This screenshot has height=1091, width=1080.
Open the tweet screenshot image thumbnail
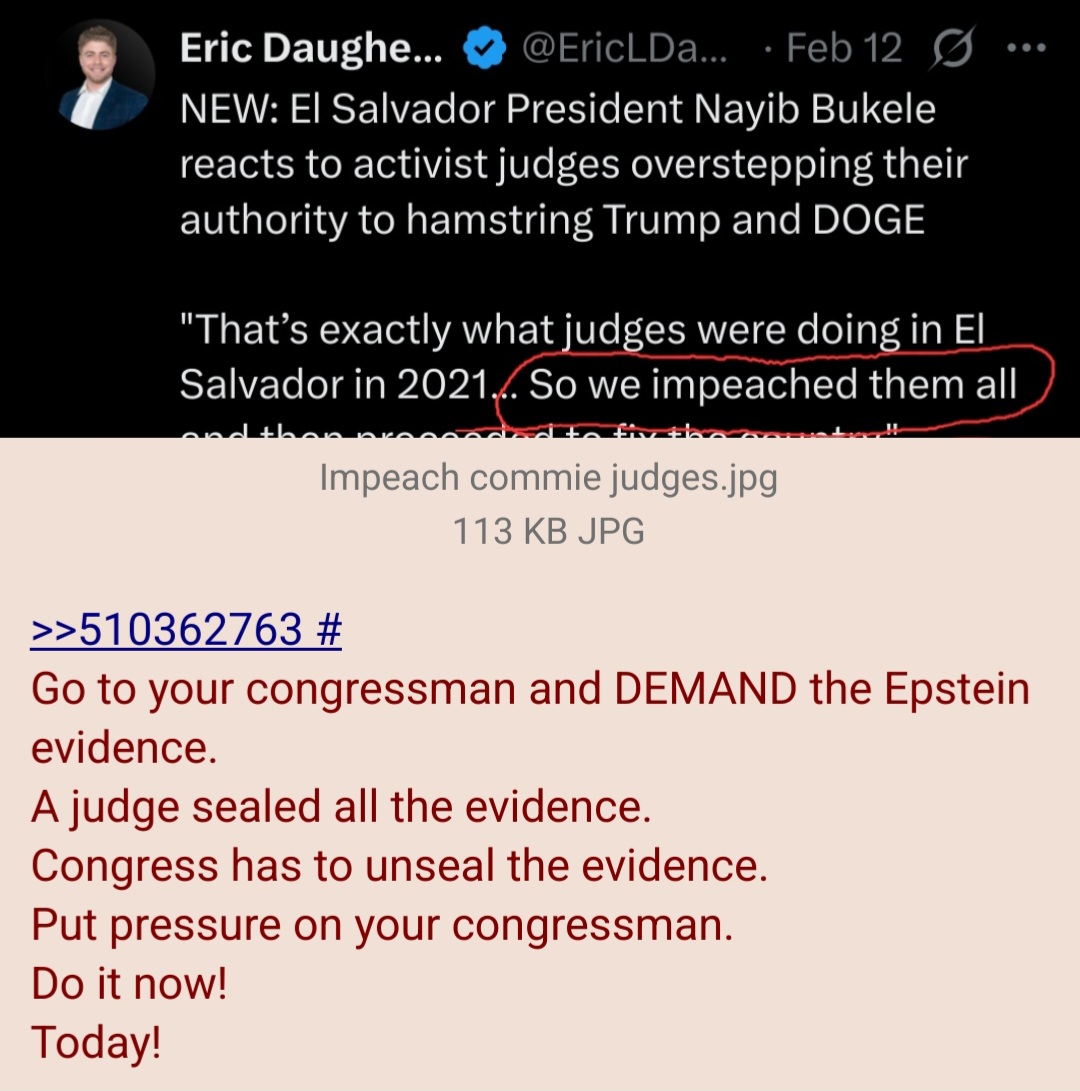point(540,219)
